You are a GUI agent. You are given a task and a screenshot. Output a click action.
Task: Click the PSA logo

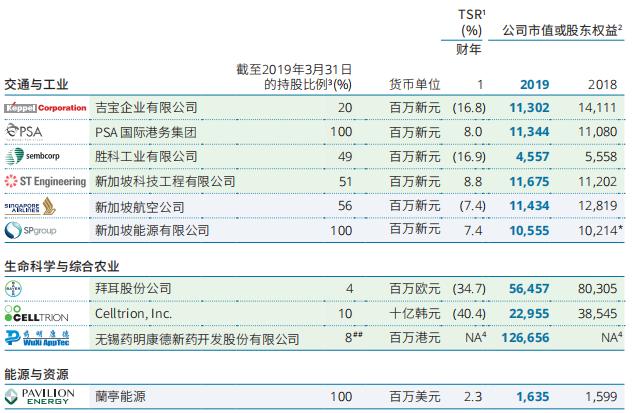click(24, 132)
